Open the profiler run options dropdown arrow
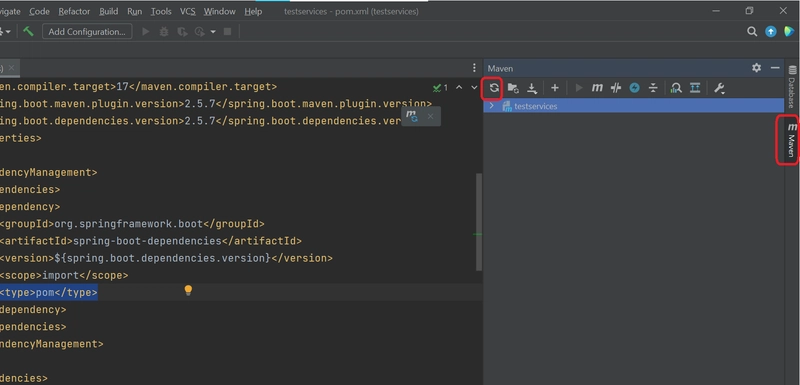The width and height of the screenshot is (800, 385). [x=213, y=32]
